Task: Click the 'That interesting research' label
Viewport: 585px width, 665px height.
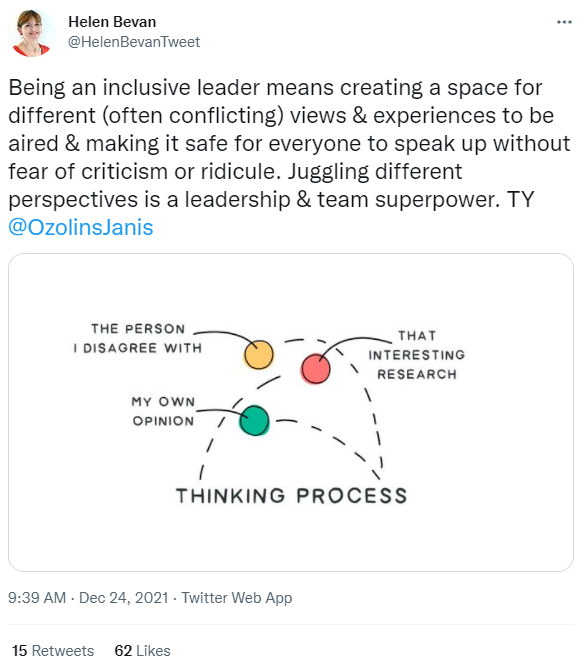Action: pos(417,355)
